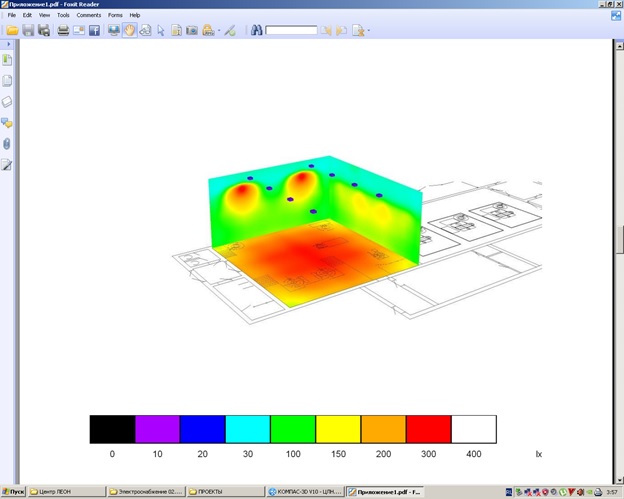The width and height of the screenshot is (624, 499).
Task: Select the Snapshot camera tool
Action: pyautogui.click(x=192, y=30)
